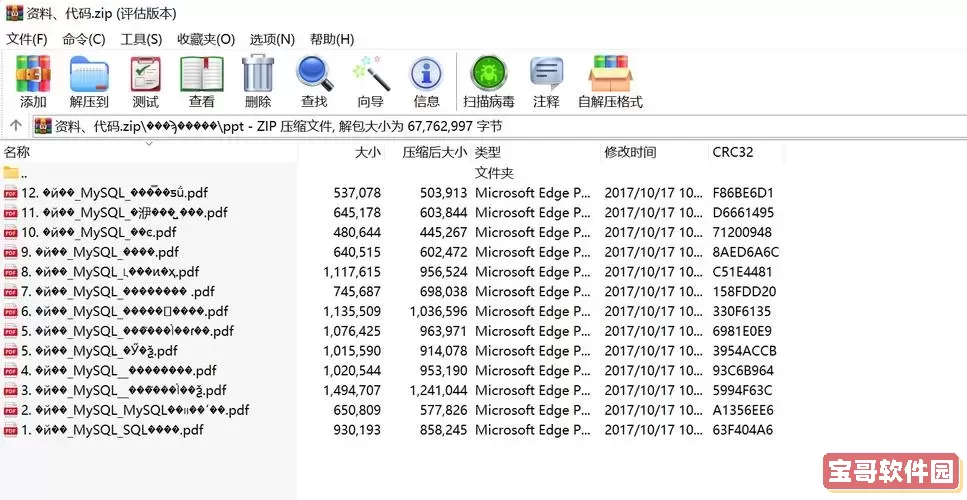Click size value 537,078

357,193
